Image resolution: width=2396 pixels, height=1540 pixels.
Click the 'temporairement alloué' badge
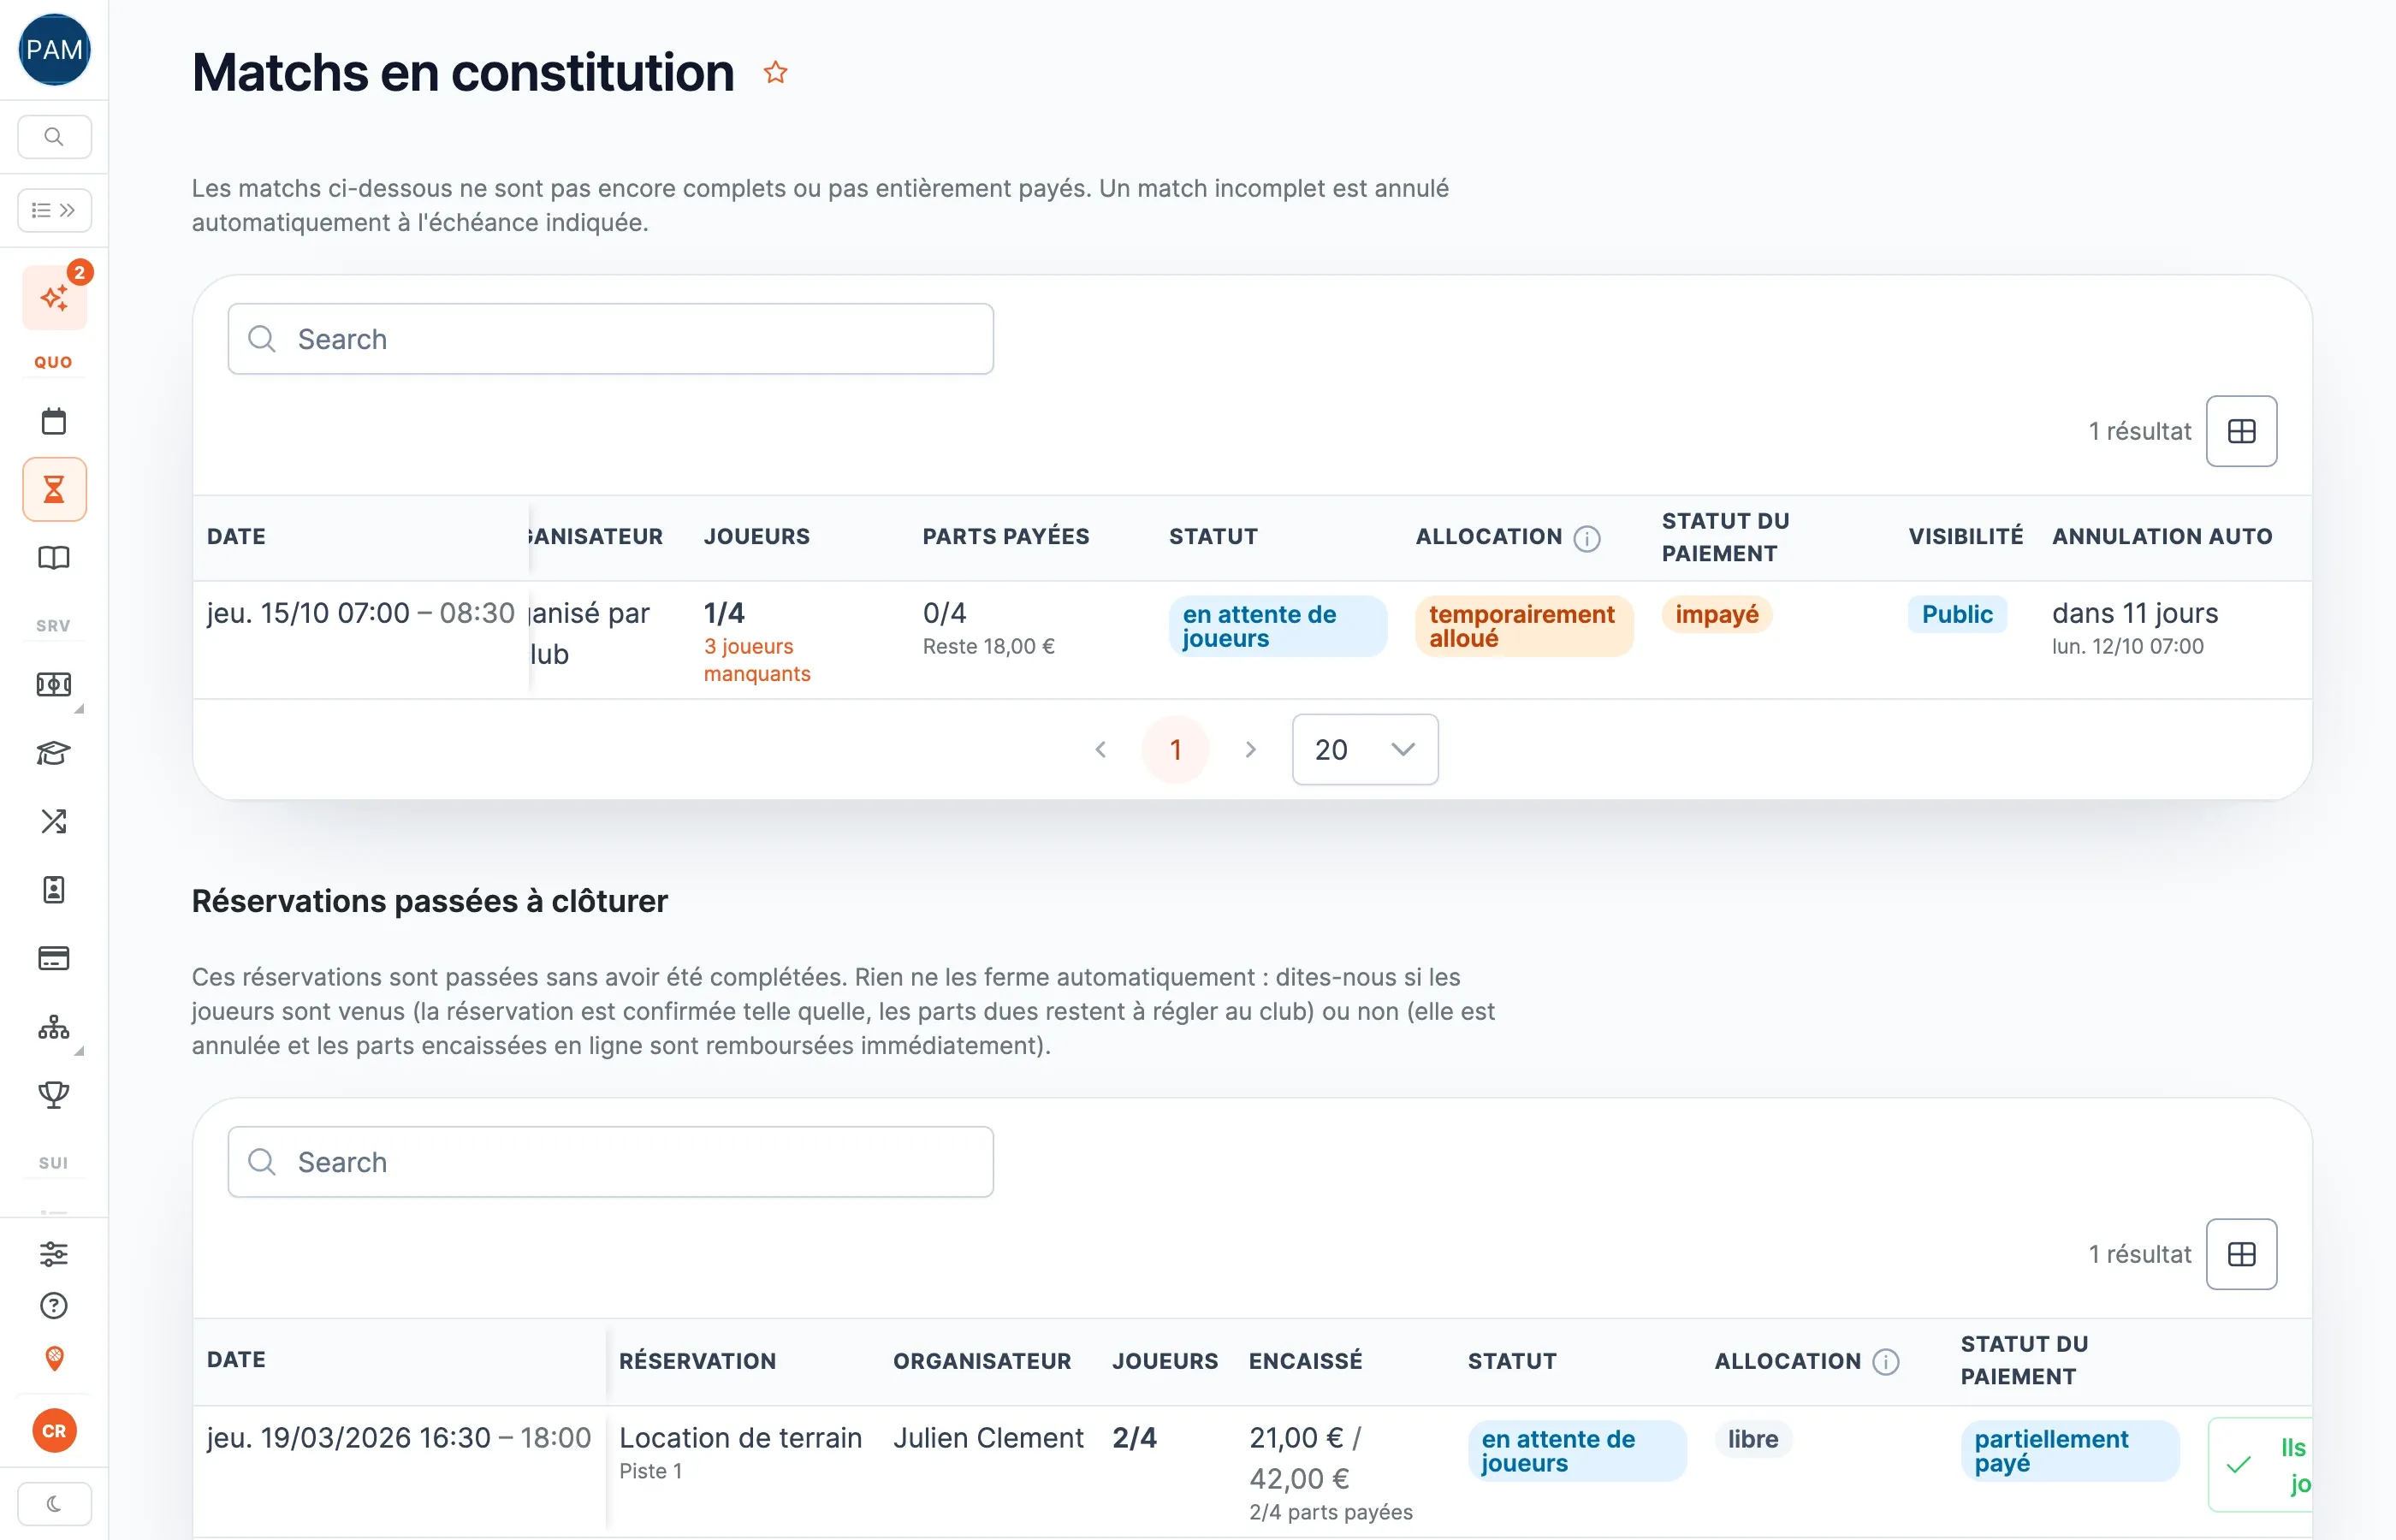pyautogui.click(x=1524, y=626)
